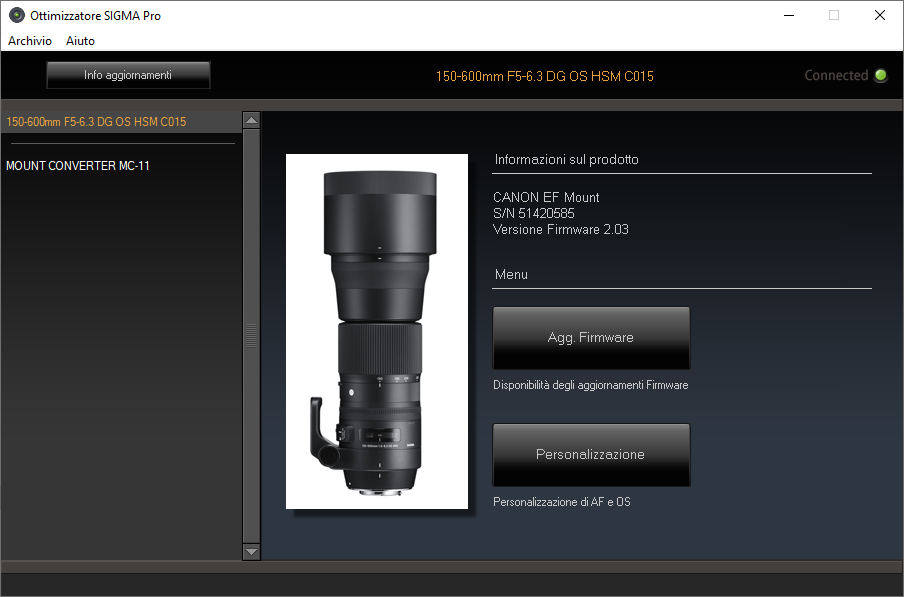Click the Info aggiornamenti button
The image size is (904, 597).
[x=128, y=75]
